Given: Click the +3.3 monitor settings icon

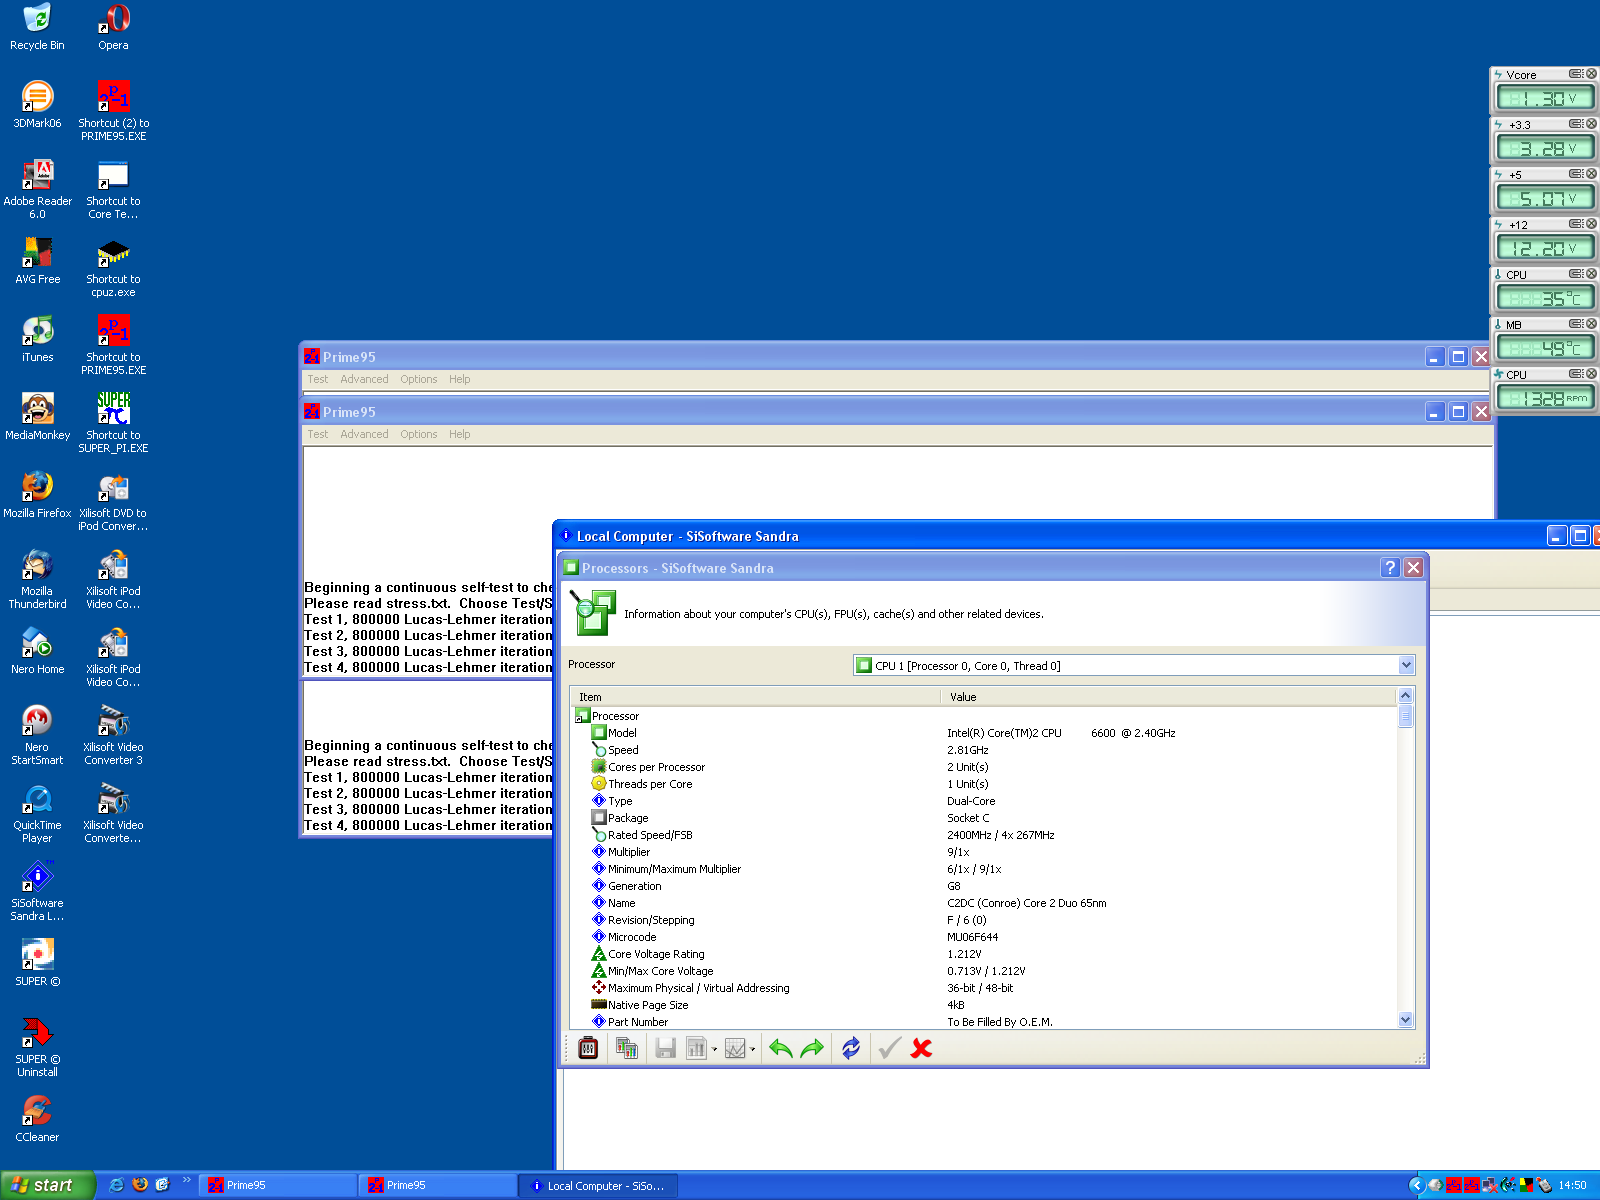Looking at the screenshot, I should tap(1576, 124).
